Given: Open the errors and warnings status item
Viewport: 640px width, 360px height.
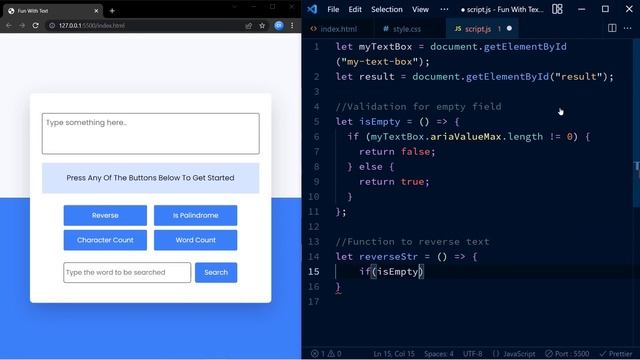Looking at the screenshot, I should pos(326,353).
